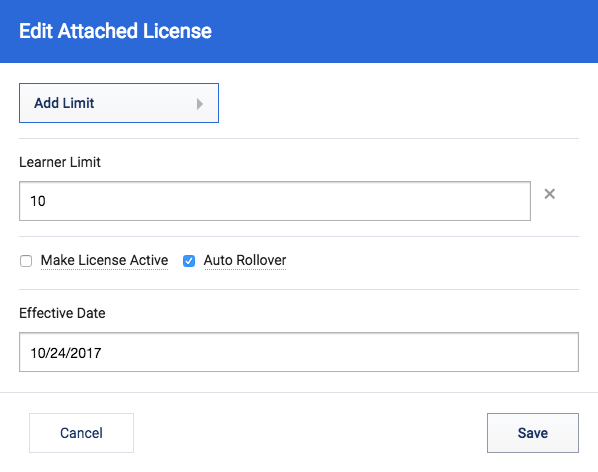Screen dimensions: 598x472
Task: Focus the Learner Limit input field
Action: pos(275,201)
